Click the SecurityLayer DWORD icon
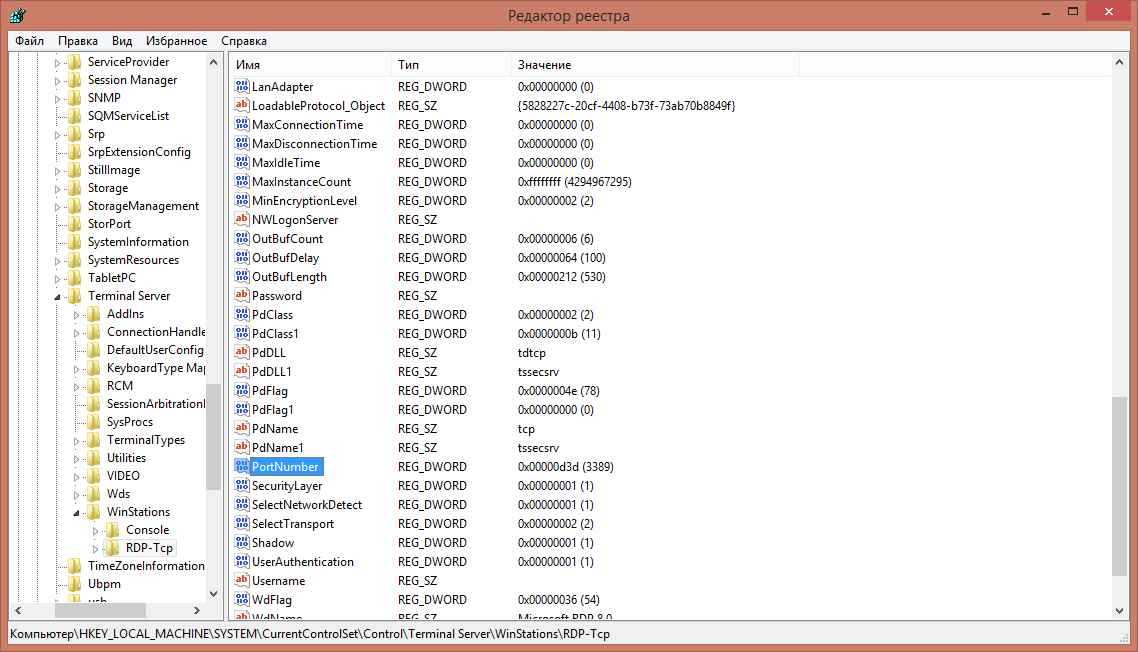 [242, 486]
